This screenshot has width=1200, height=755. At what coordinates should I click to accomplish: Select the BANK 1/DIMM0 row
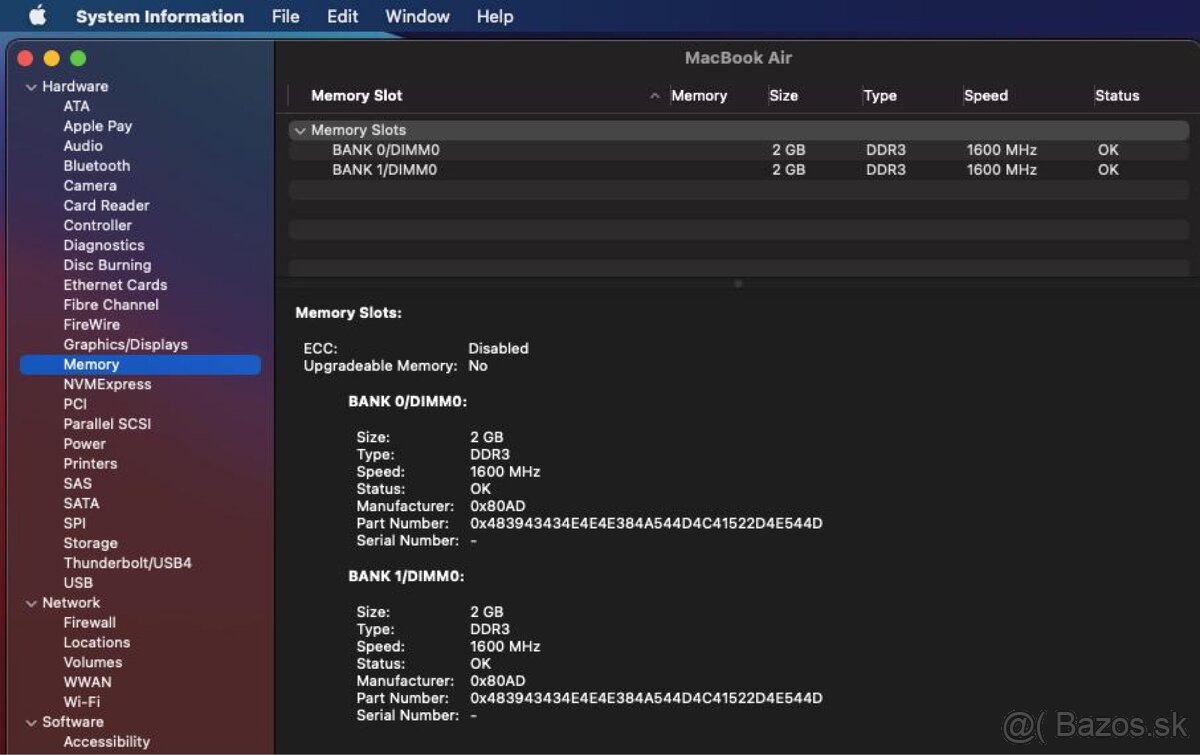tap(386, 170)
